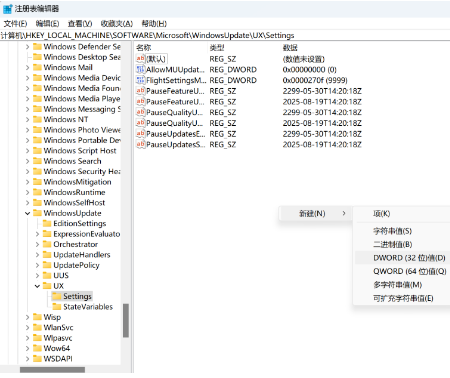The height and width of the screenshot is (378, 450).
Task: Click the Windows Photo Viewer folder icon
Action: (x=37, y=130)
